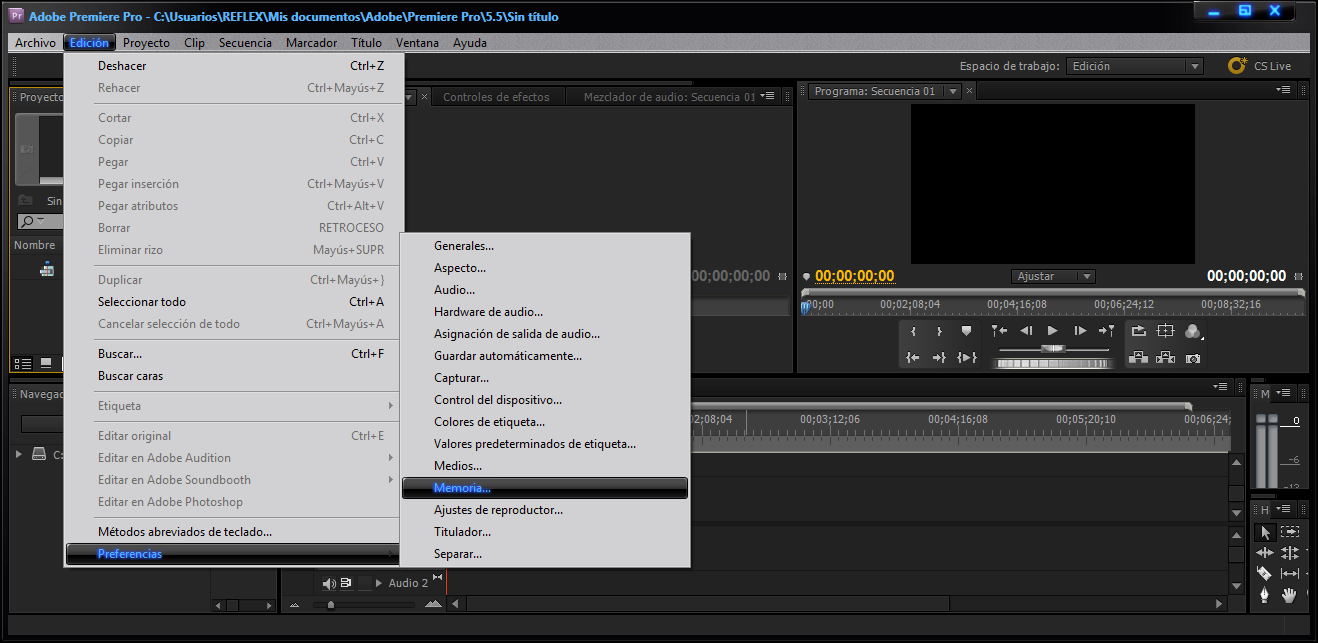Expand Audio 2 track triangle
Image resolution: width=1318 pixels, height=643 pixels.
[379, 583]
